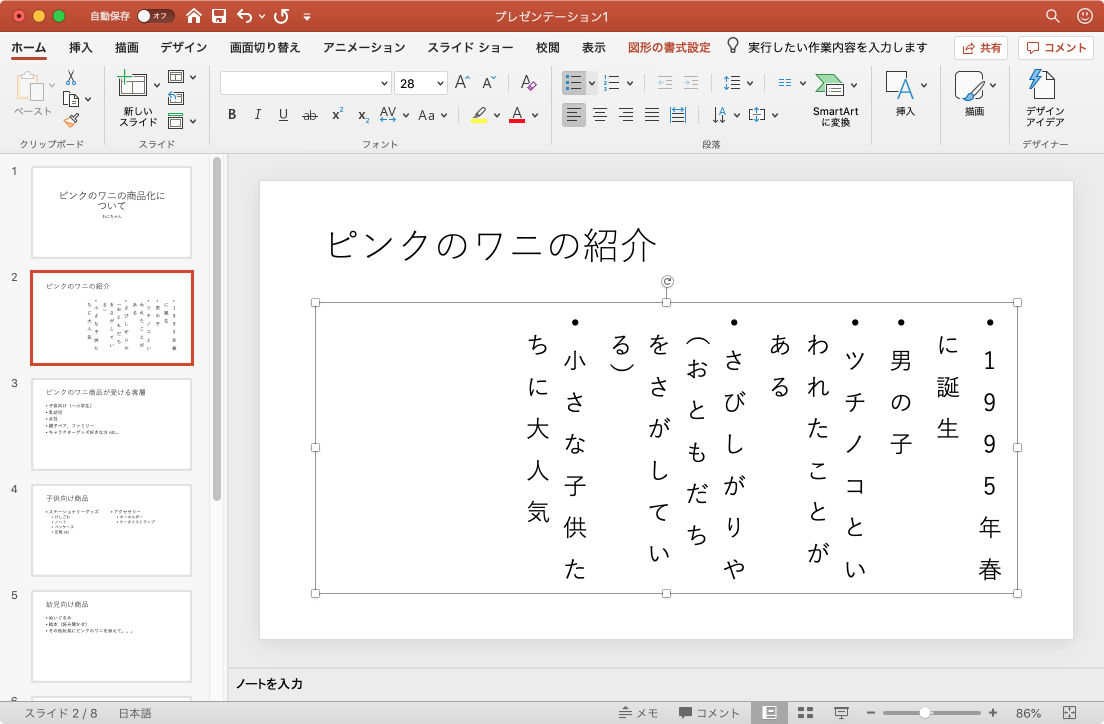Click the Clear Formatting eraser icon

click(x=529, y=83)
